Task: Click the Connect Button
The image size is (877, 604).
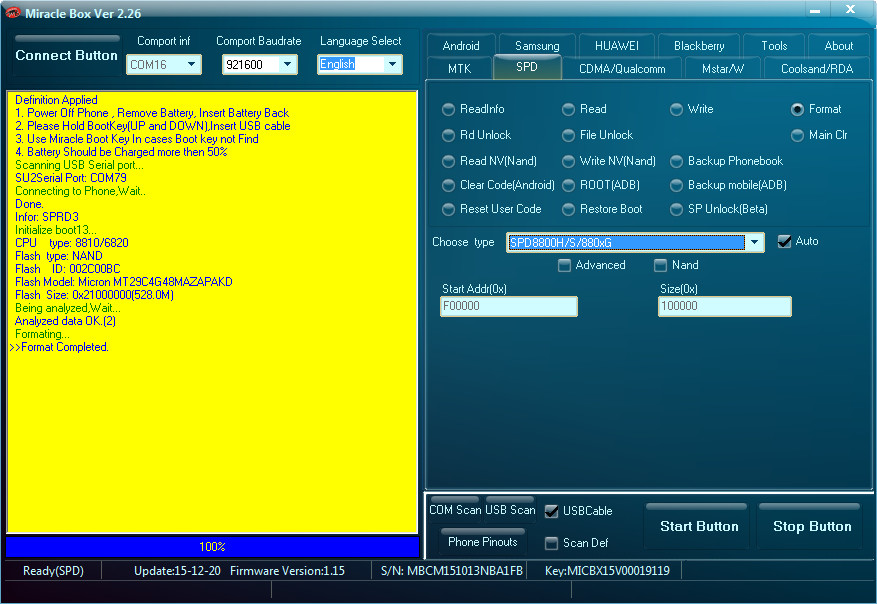Action: click(67, 55)
